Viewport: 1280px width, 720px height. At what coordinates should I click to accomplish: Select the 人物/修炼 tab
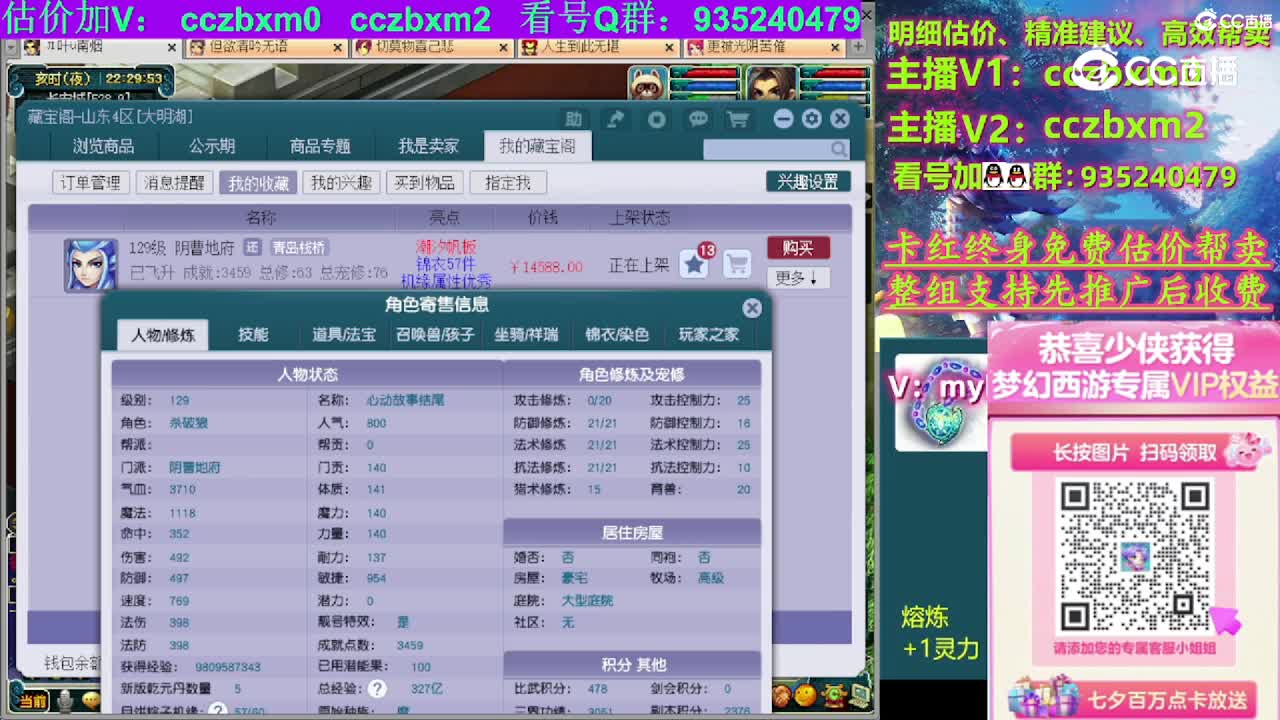(x=163, y=335)
